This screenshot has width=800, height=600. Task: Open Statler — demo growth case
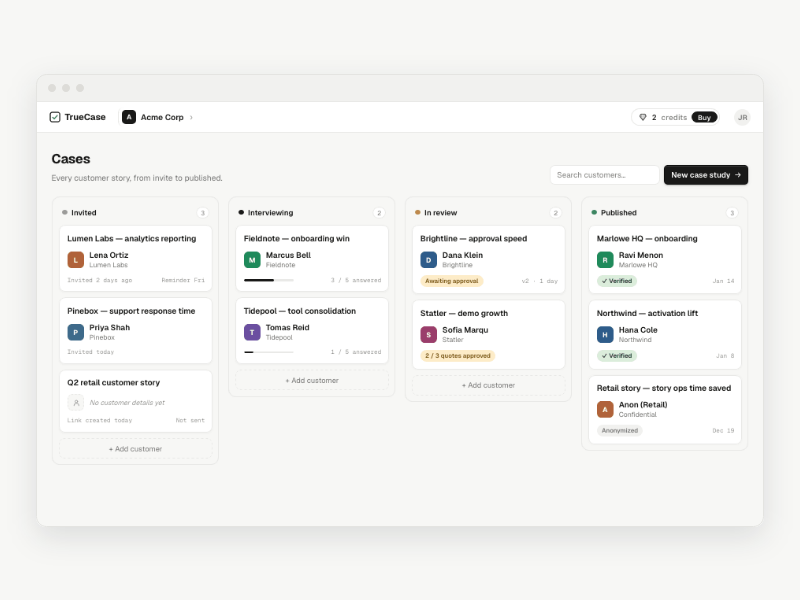(488, 334)
